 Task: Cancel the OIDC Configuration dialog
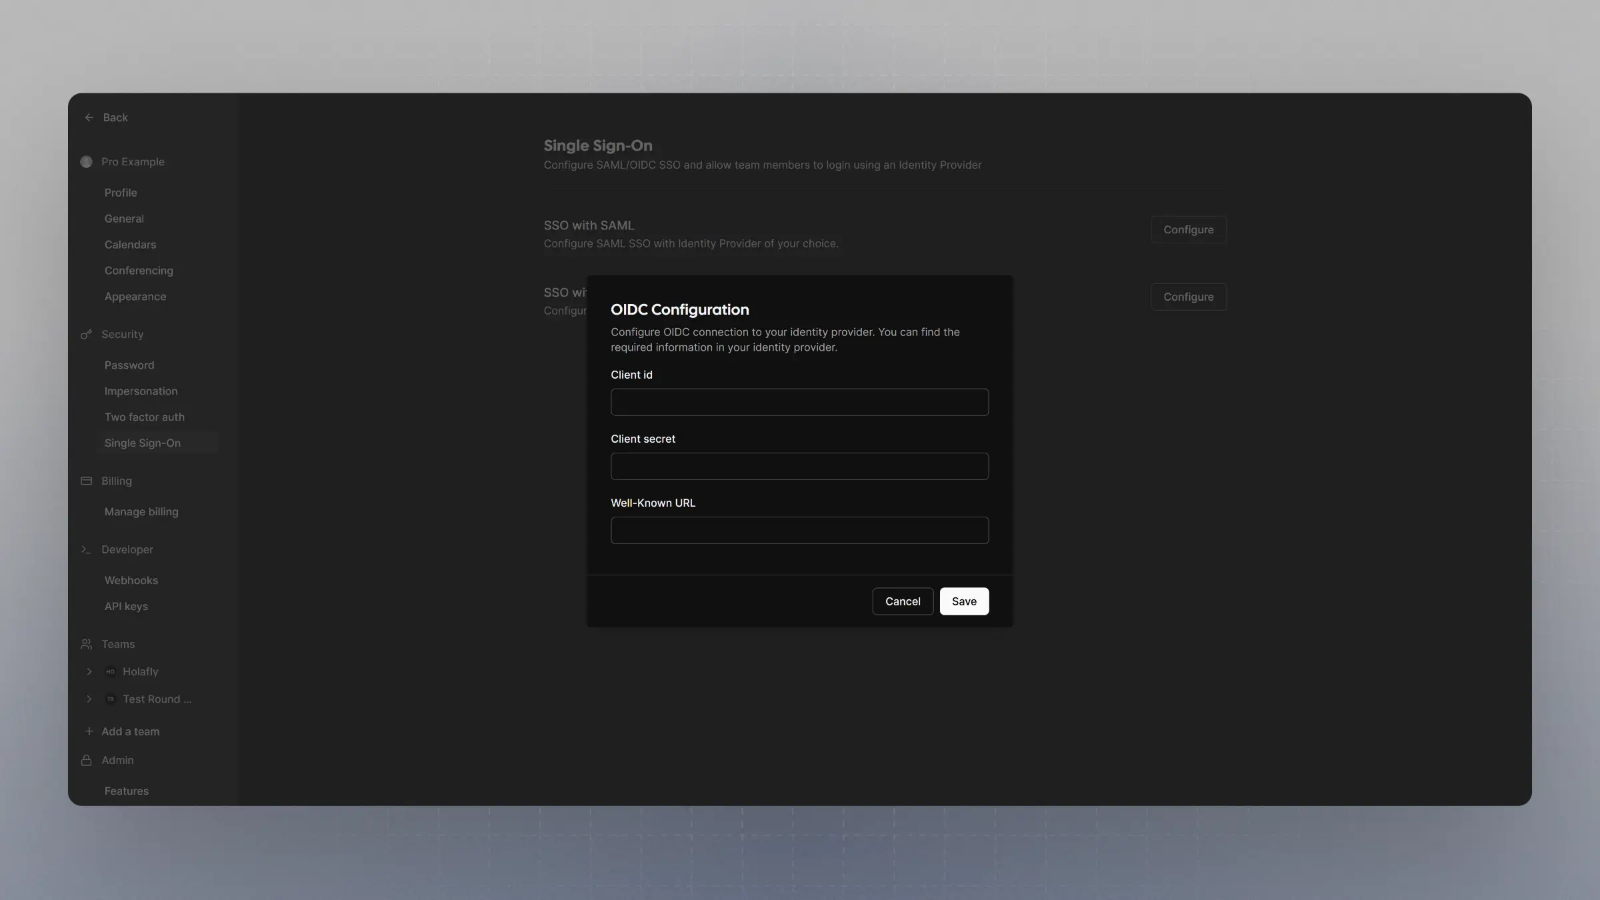click(902, 601)
